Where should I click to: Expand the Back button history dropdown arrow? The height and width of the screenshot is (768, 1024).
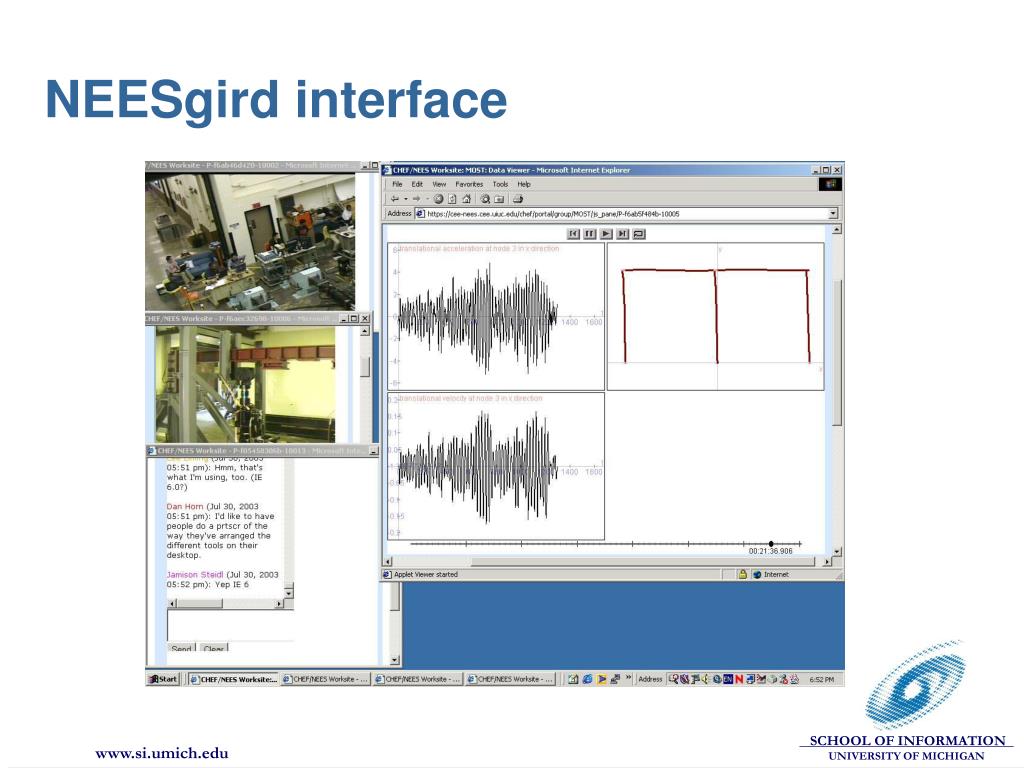[406, 199]
